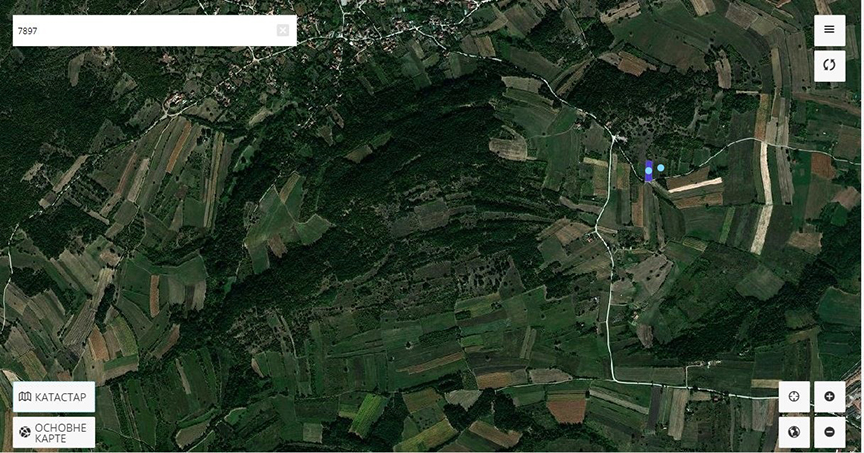Open the hamburger menu
The width and height of the screenshot is (864, 453).
[829, 30]
